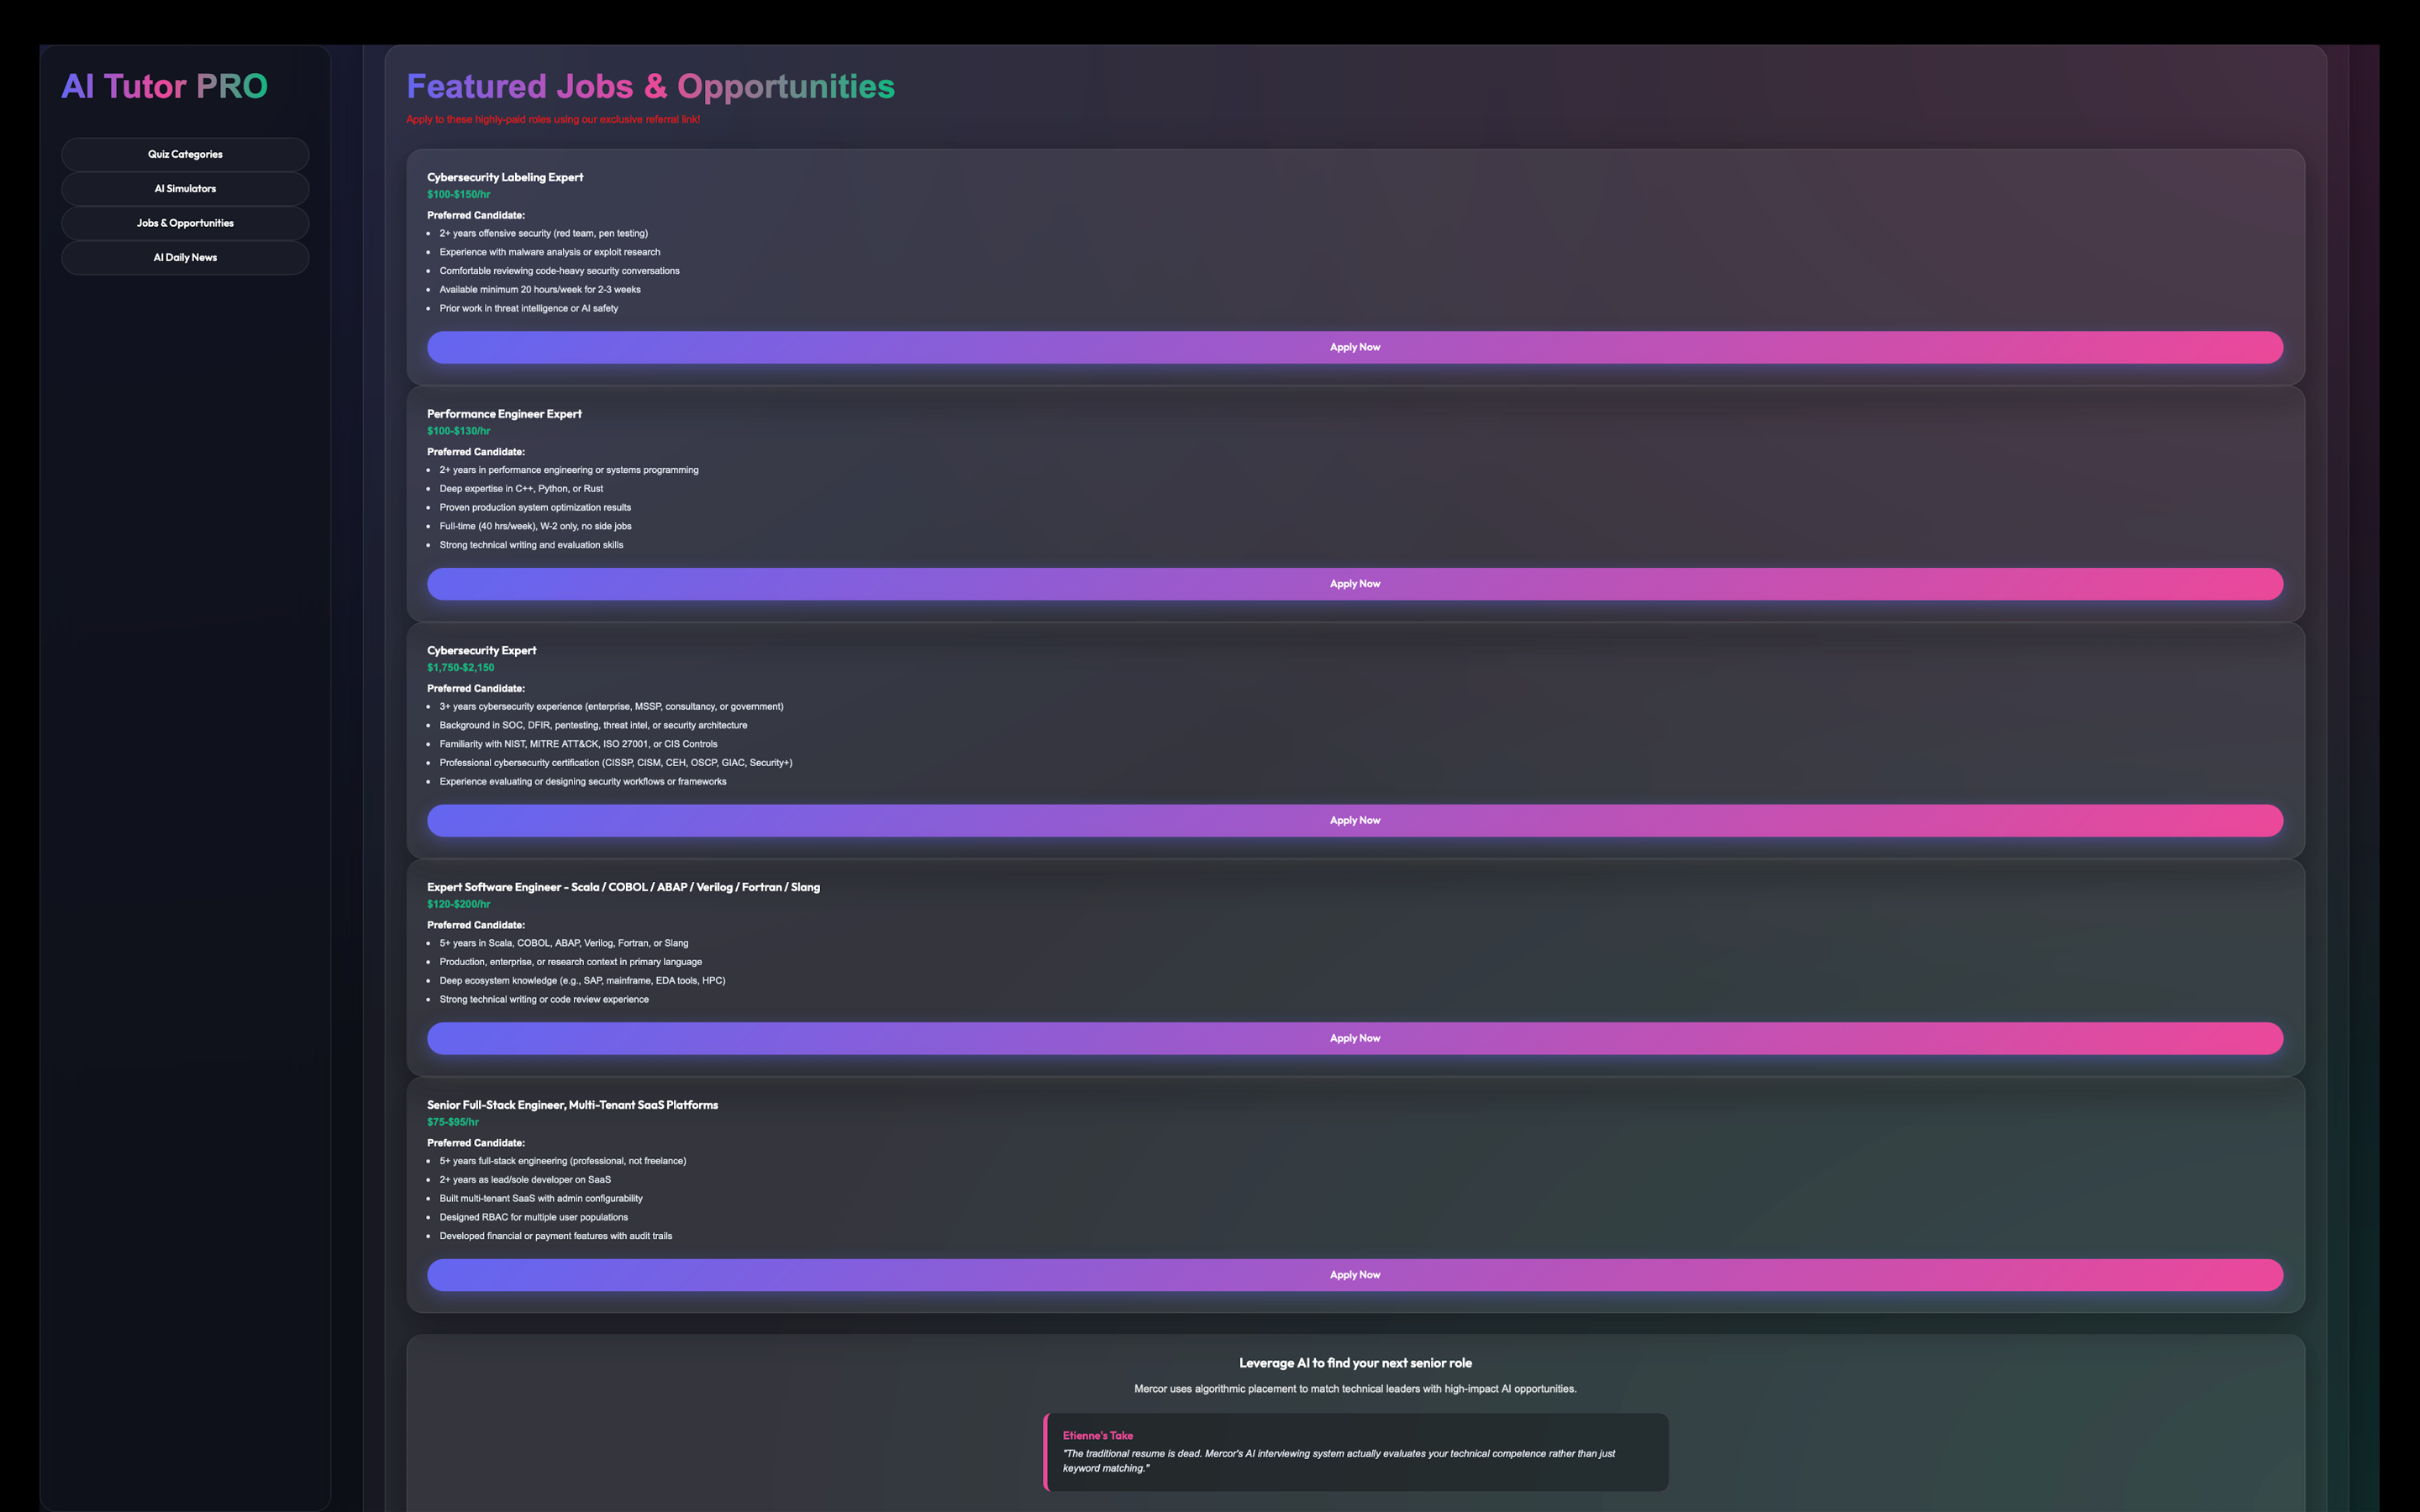Select Senior Full-Stack Engineer Multi-Tenant SaaS title

pyautogui.click(x=572, y=1105)
